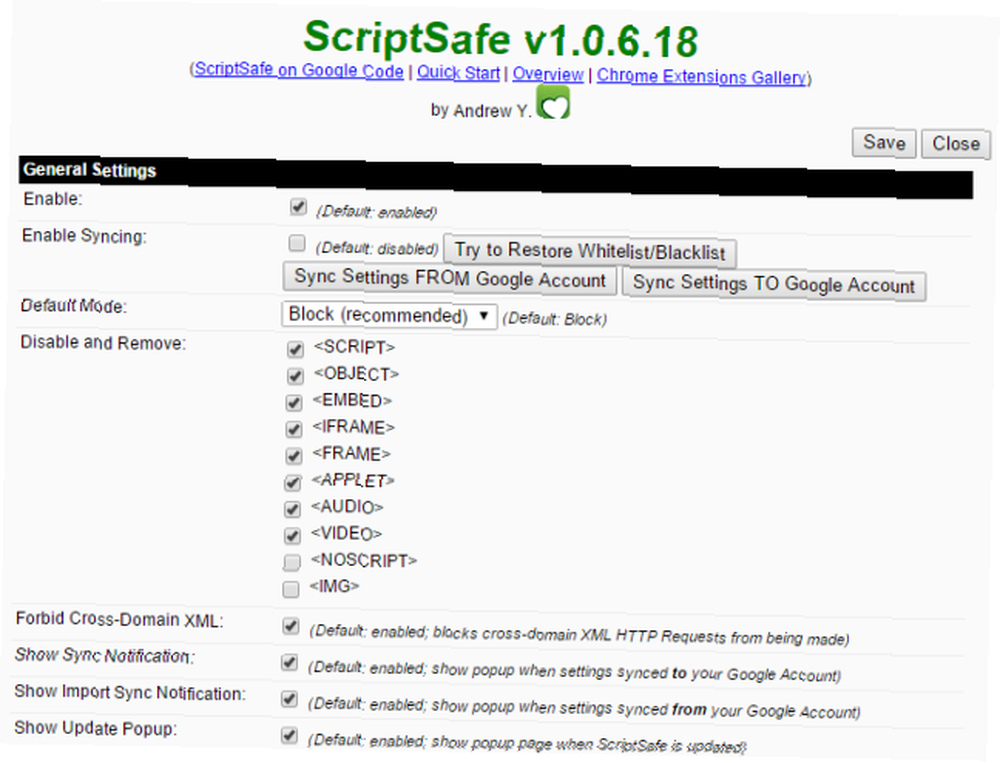Click the Show Update Popup label
The image size is (1000, 763).
[96, 728]
